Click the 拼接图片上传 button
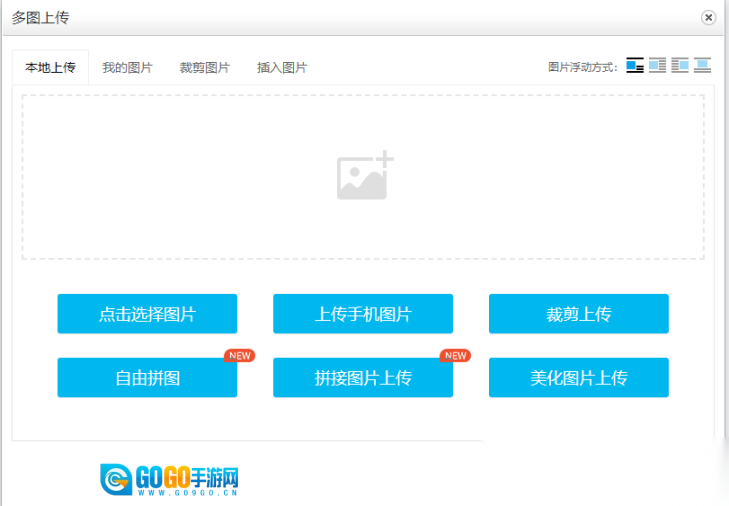Viewport: 729px width, 506px height. coord(363,378)
